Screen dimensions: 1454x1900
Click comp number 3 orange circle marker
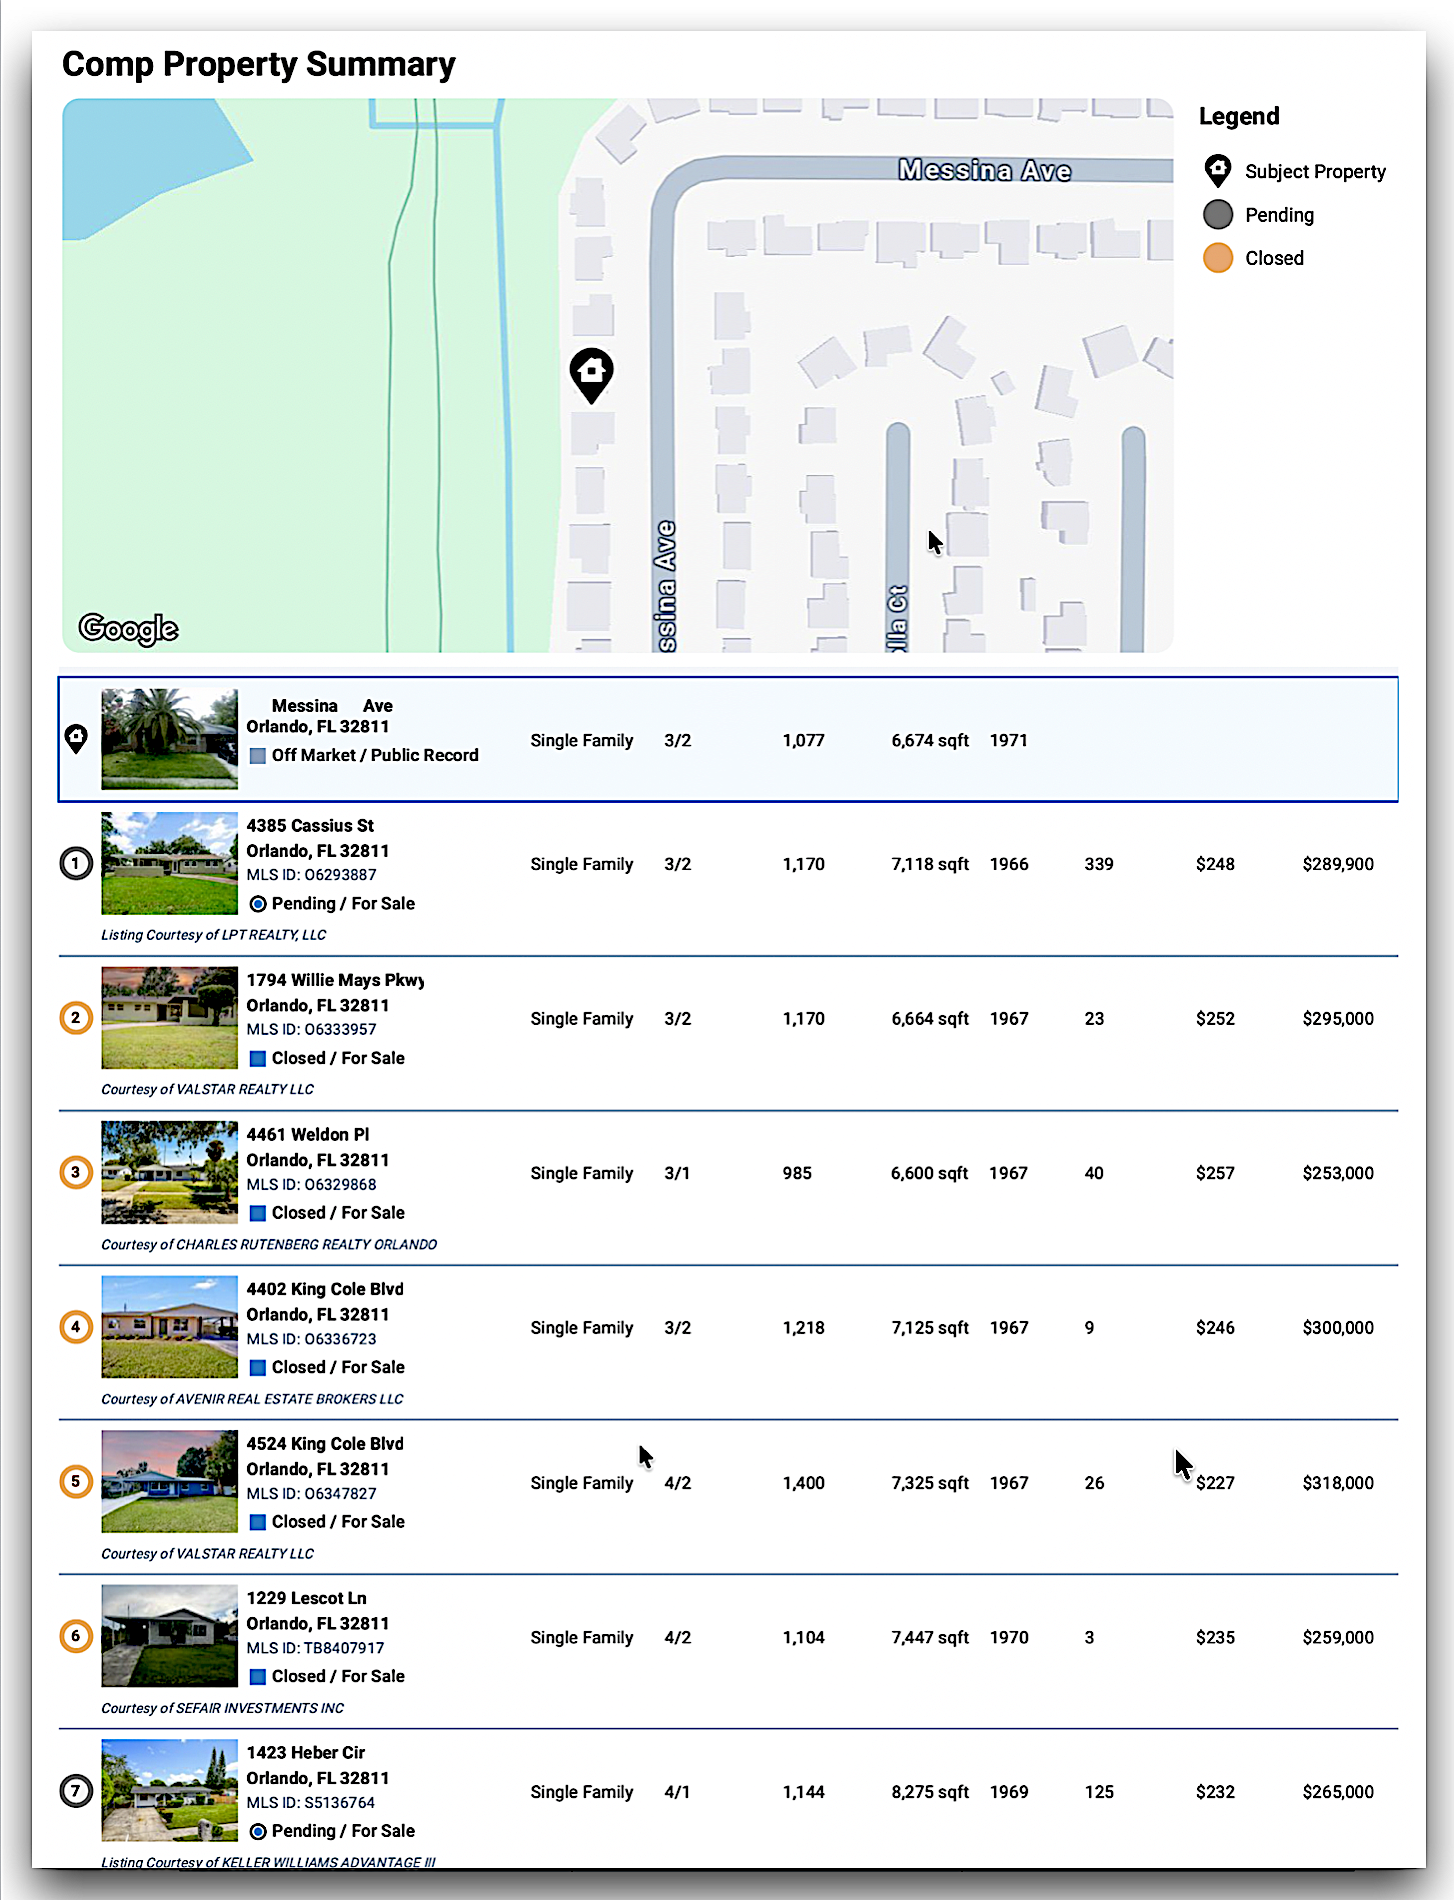(x=76, y=1172)
